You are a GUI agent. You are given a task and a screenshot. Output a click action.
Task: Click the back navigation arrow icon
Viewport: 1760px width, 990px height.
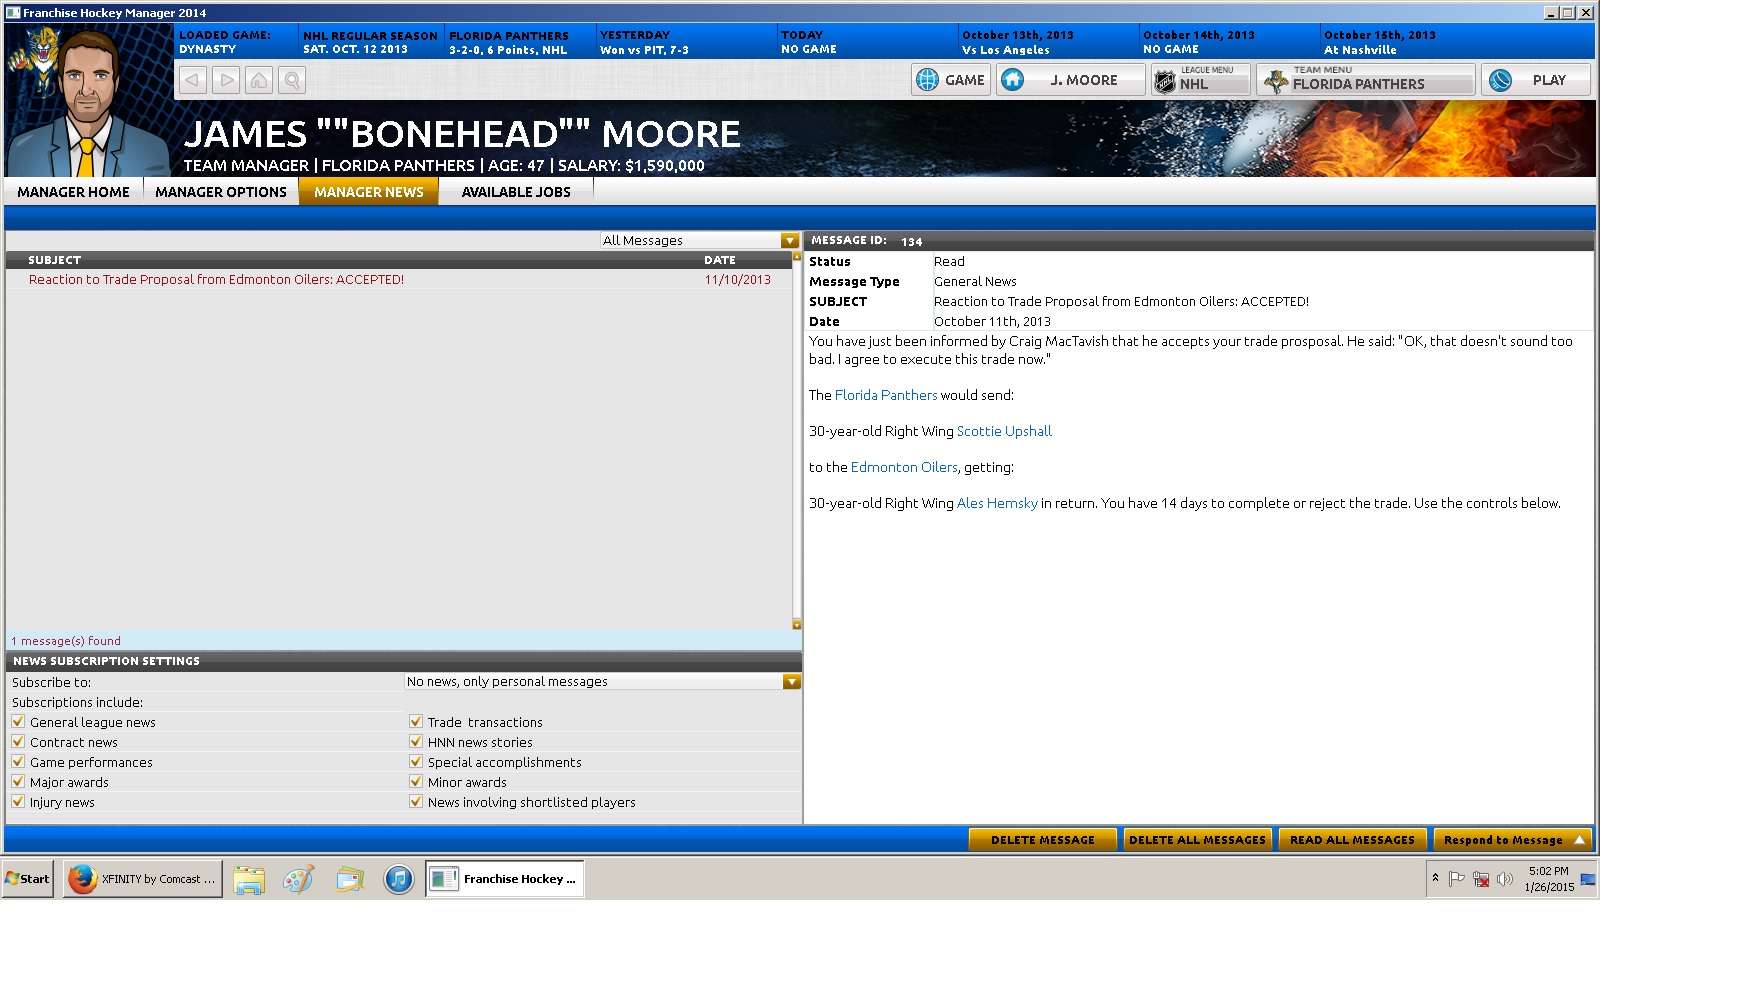click(192, 80)
